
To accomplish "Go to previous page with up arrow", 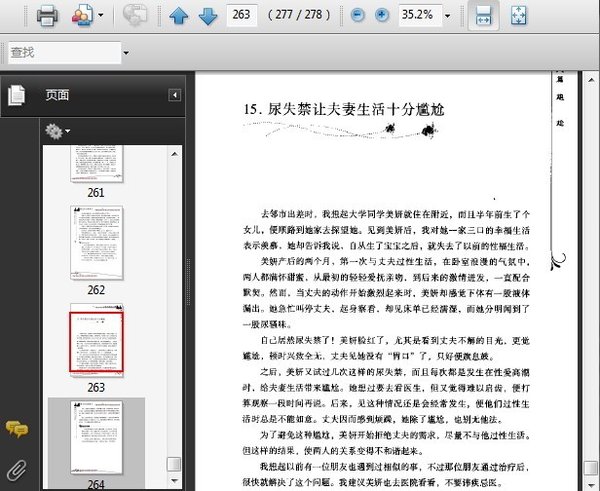I will pyautogui.click(x=178, y=16).
